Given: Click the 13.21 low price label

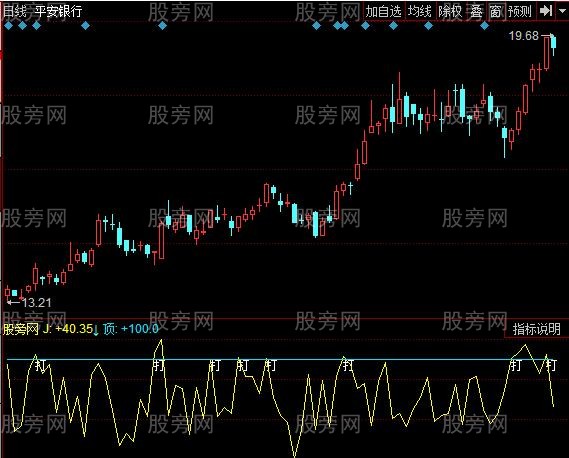Looking at the screenshot, I should click(37, 302).
